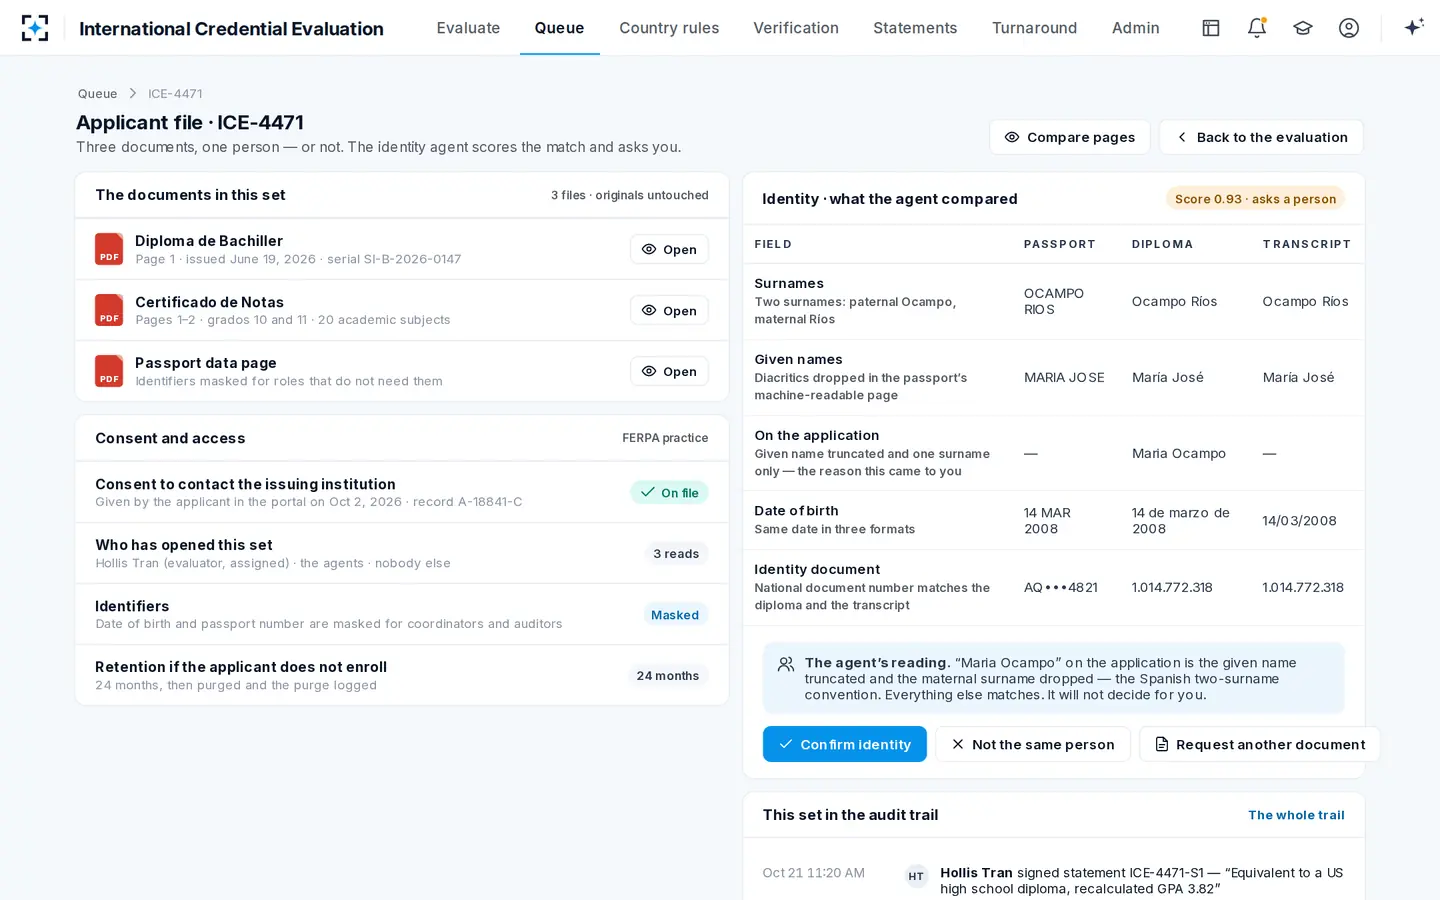Click the Masked identifiers badge
Viewport: 1440px width, 900px height.
click(675, 614)
